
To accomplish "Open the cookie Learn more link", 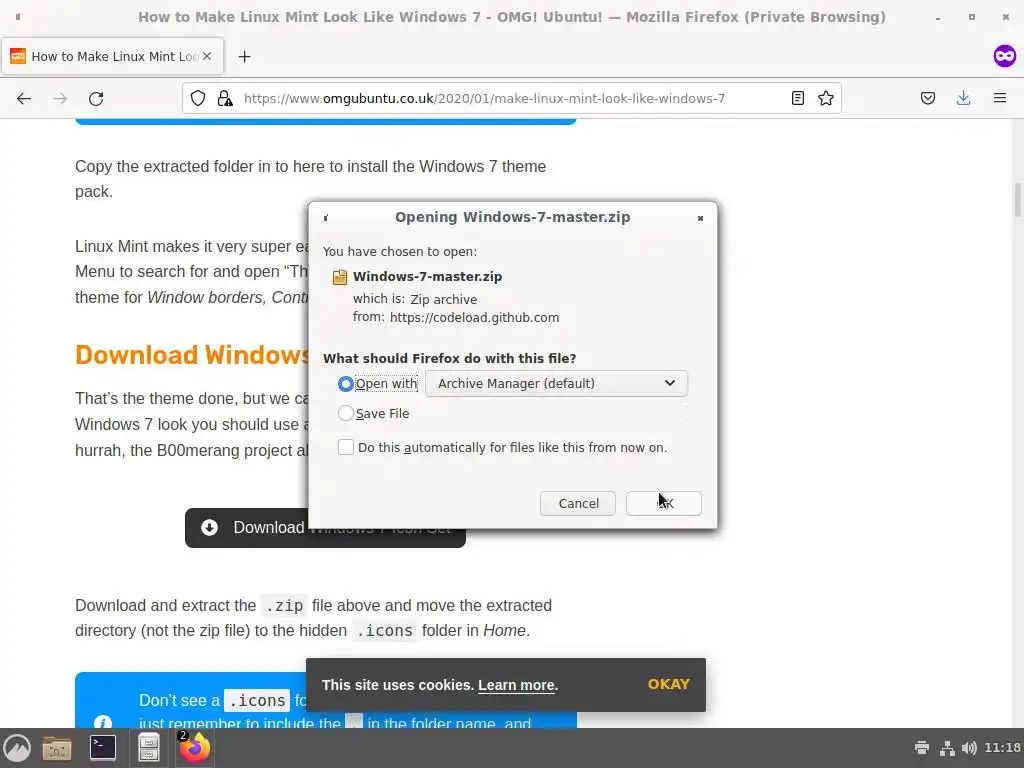I will [x=516, y=685].
